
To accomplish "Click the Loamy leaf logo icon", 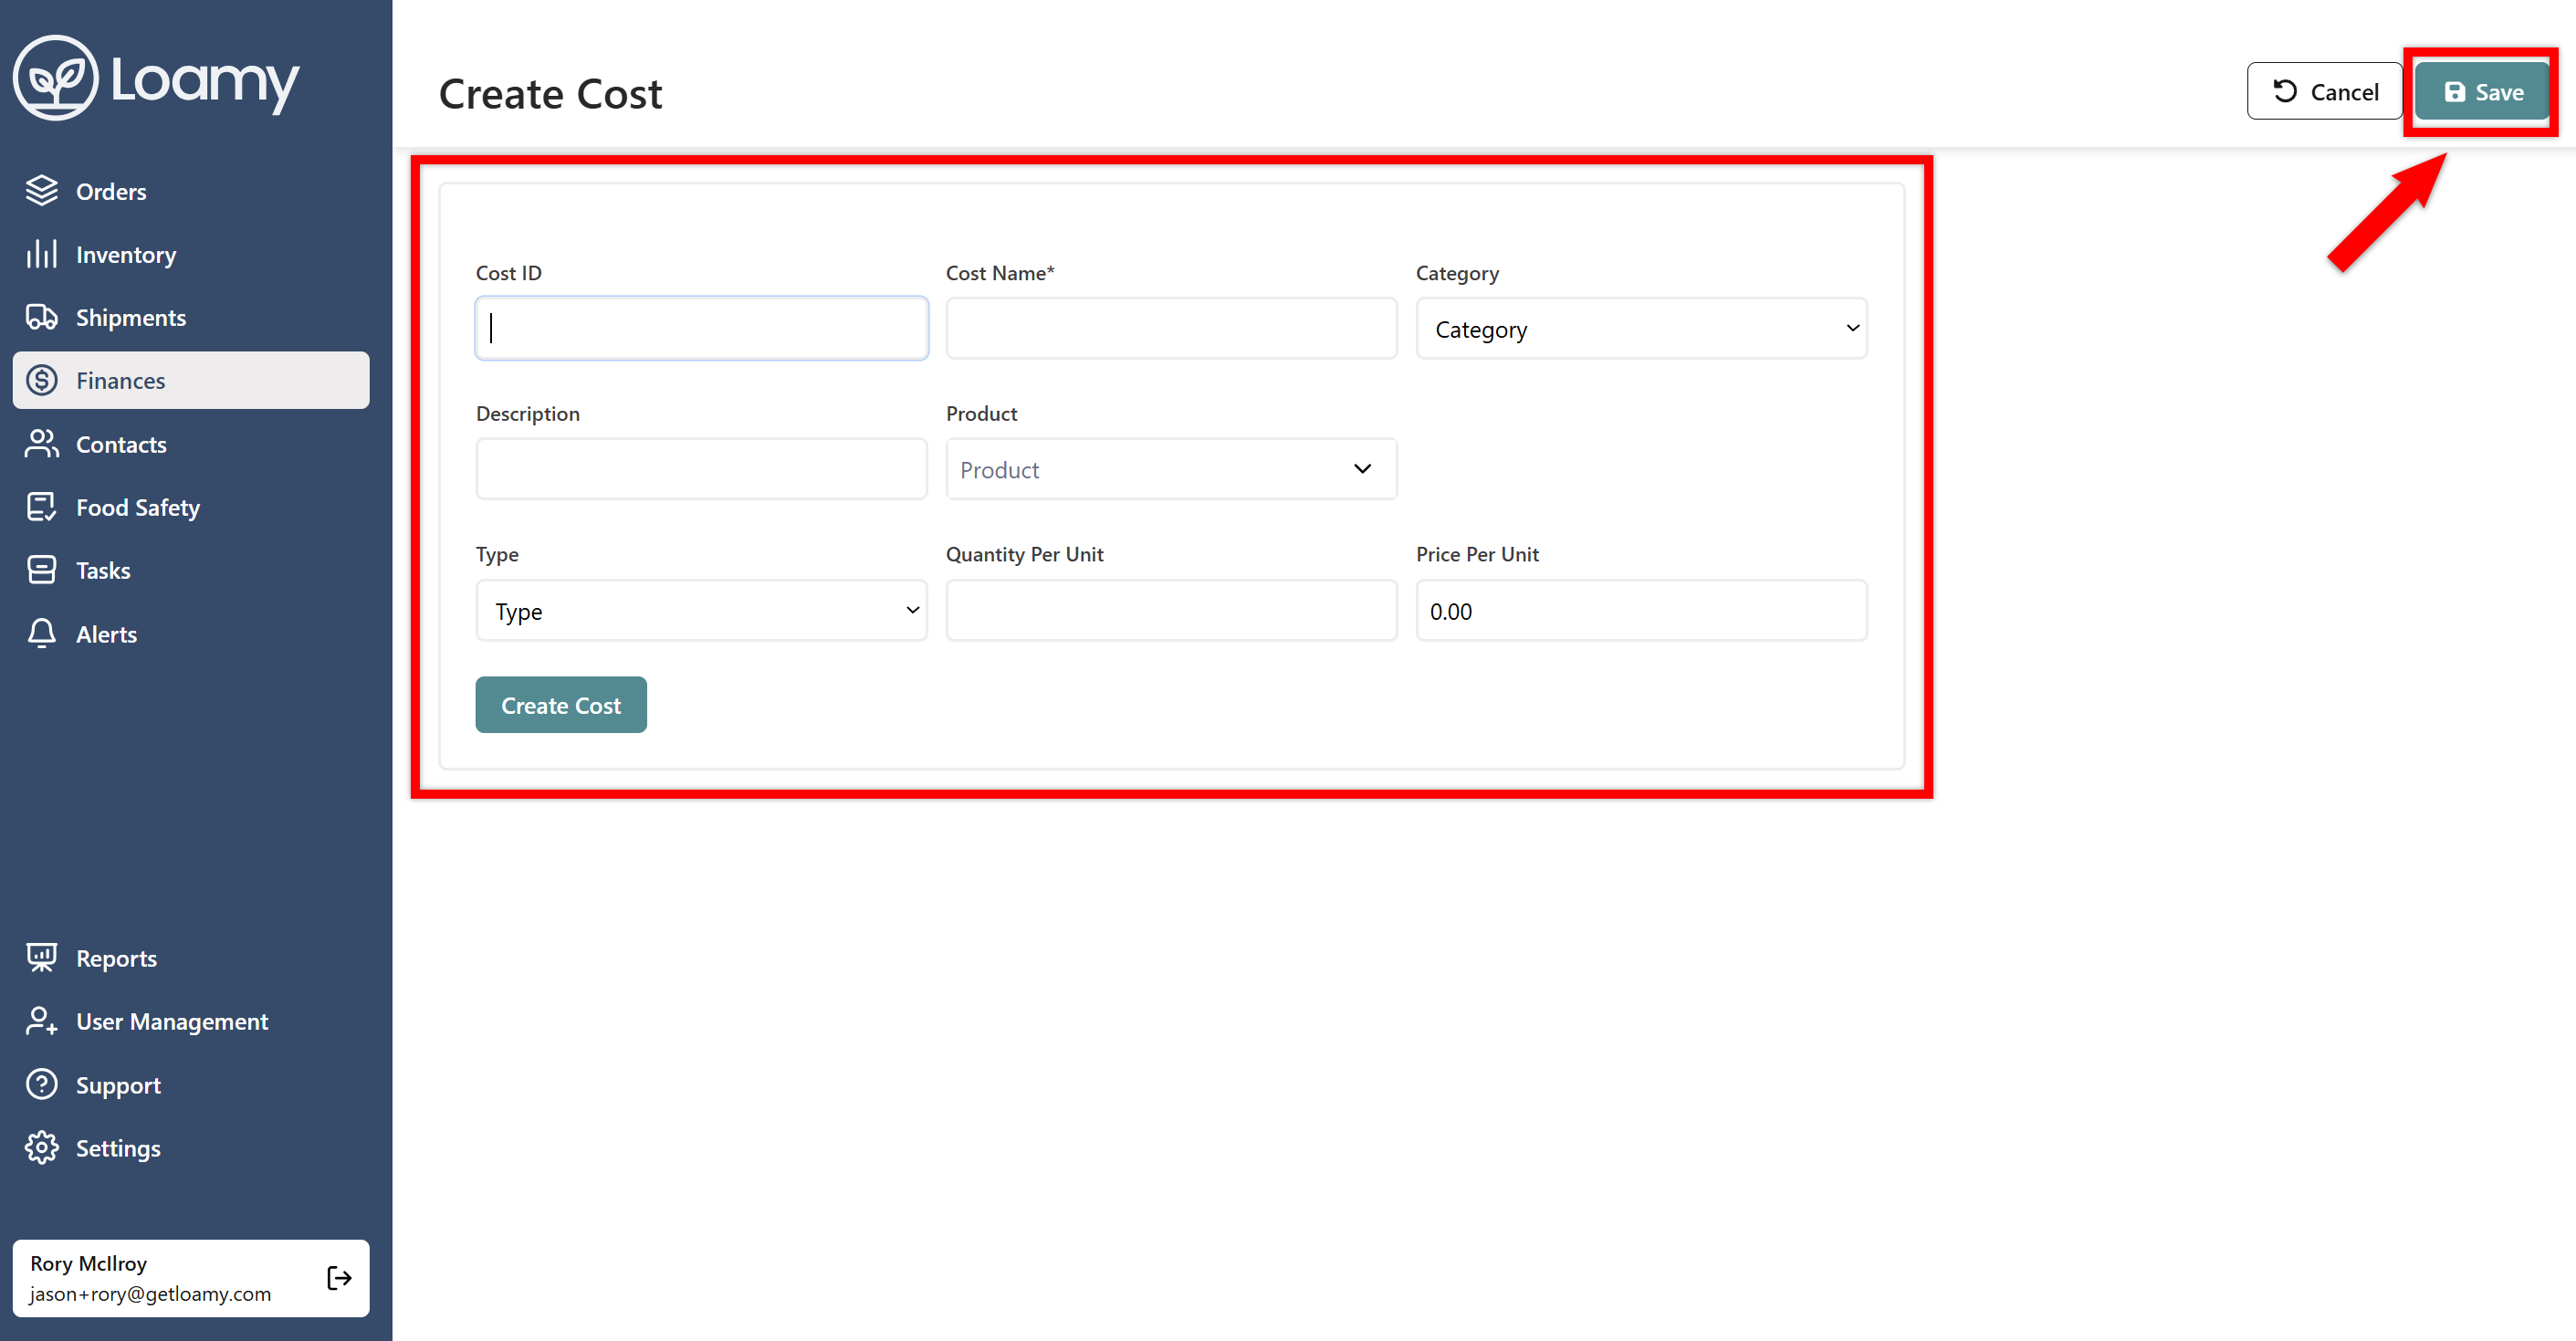I will click(56, 78).
